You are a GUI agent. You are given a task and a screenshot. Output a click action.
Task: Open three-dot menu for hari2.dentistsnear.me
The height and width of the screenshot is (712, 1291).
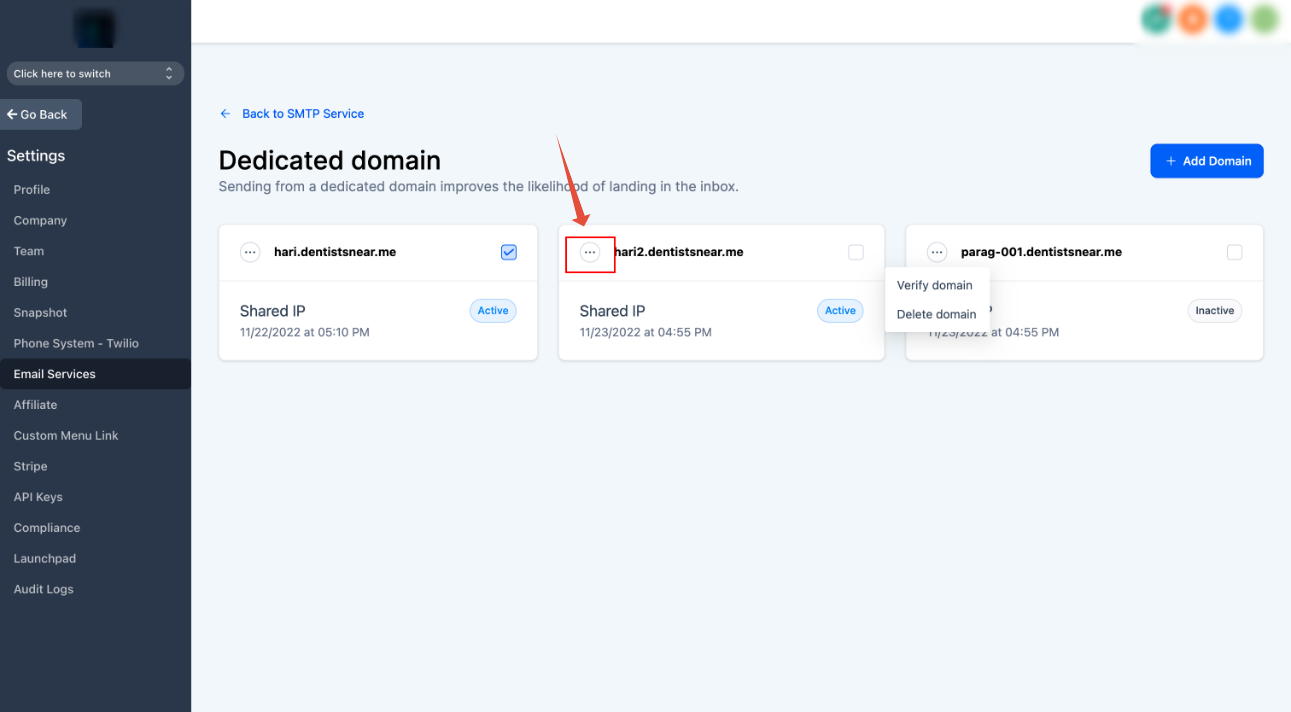point(590,253)
